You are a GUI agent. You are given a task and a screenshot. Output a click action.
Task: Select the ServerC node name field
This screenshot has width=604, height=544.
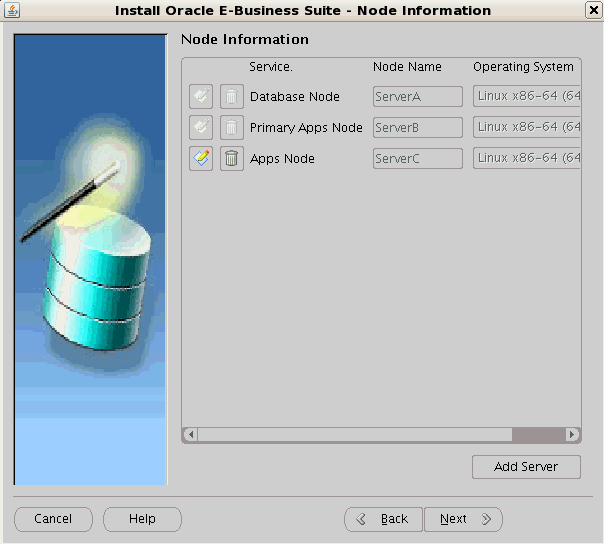pyautogui.click(x=418, y=158)
